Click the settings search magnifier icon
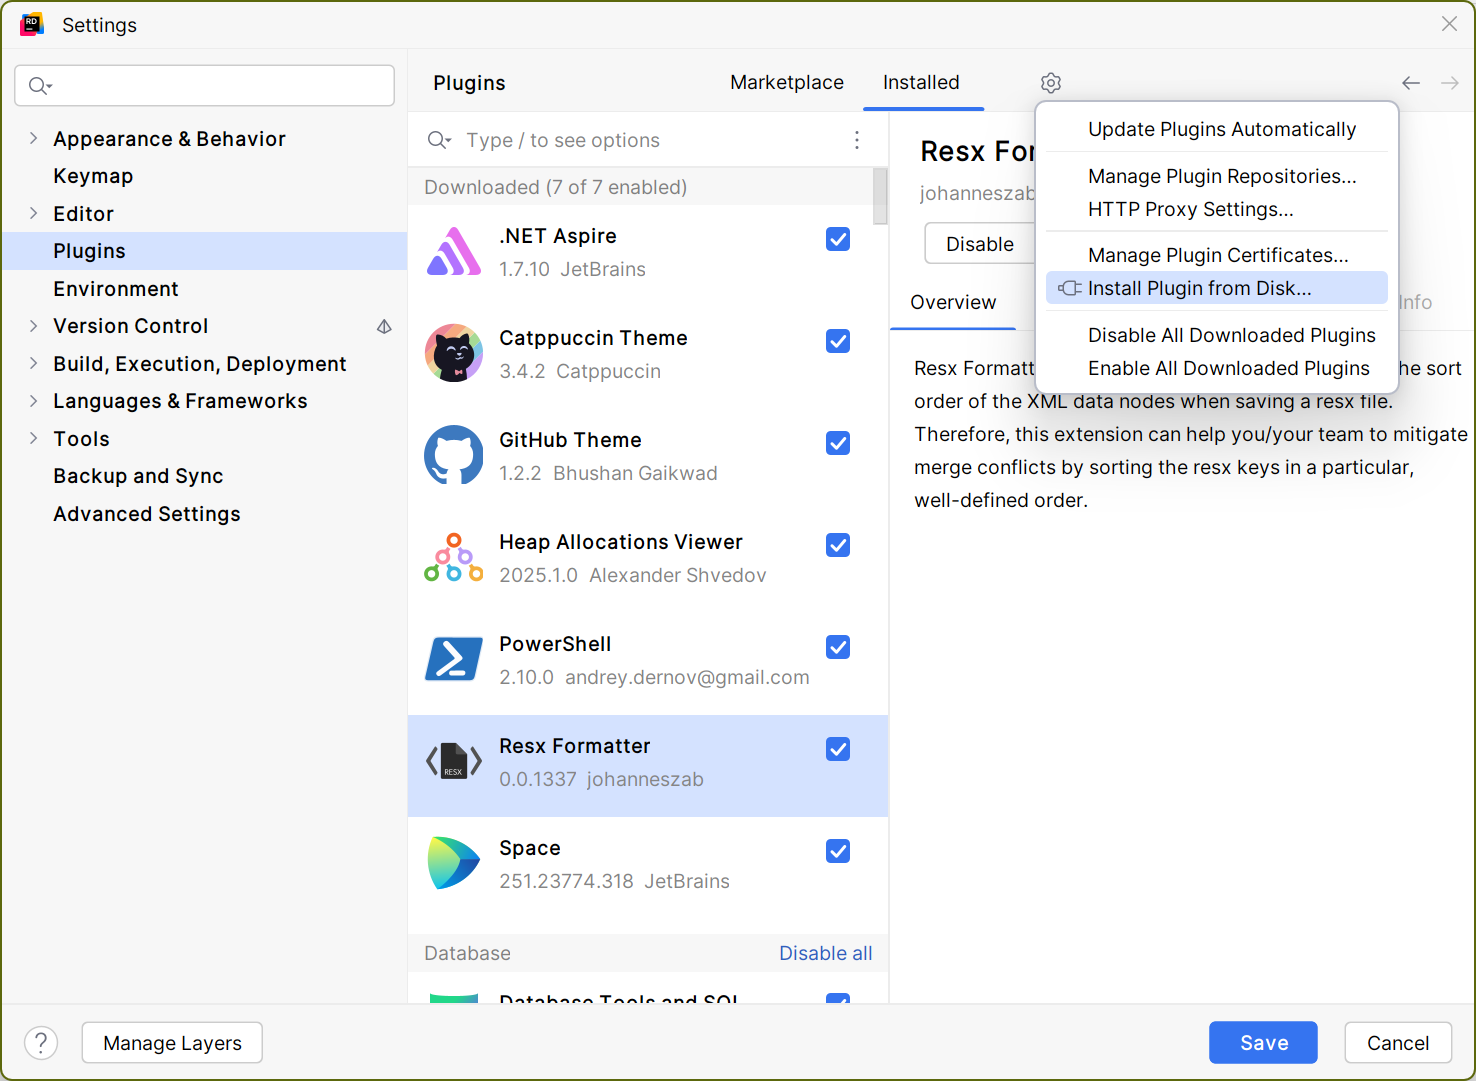The height and width of the screenshot is (1081, 1476). pos(40,86)
